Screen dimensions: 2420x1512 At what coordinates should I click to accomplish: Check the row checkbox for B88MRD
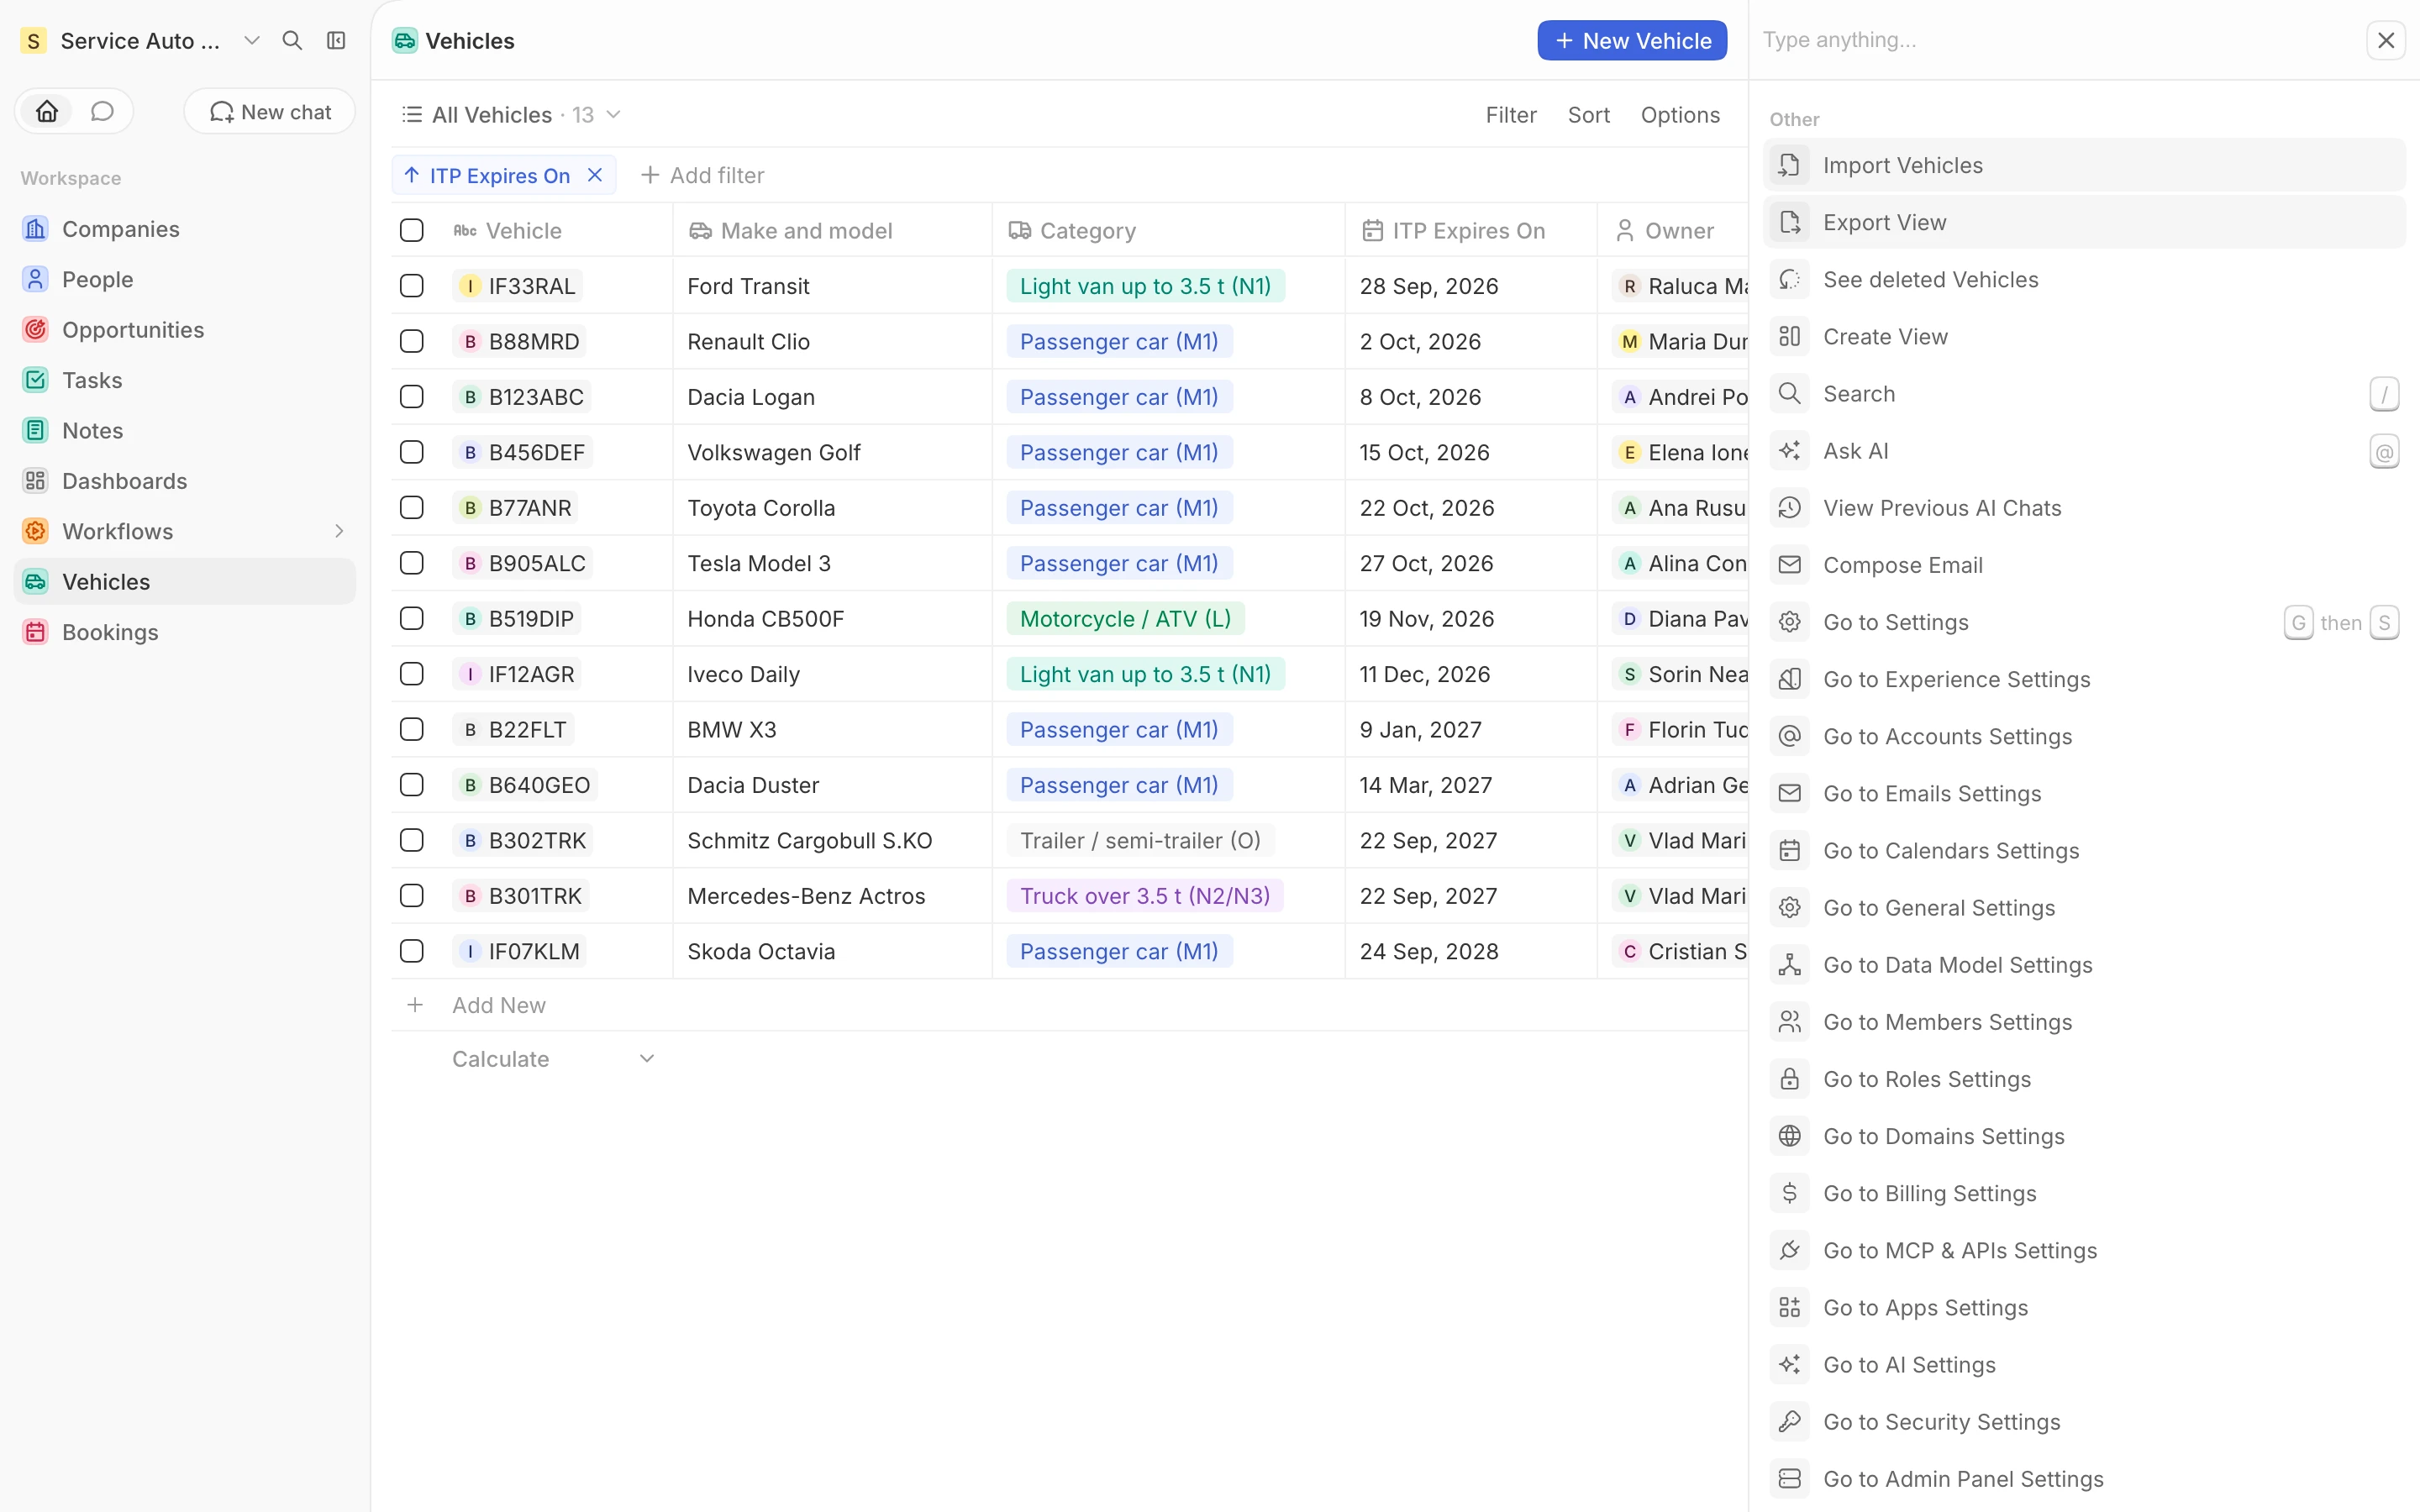click(x=412, y=341)
